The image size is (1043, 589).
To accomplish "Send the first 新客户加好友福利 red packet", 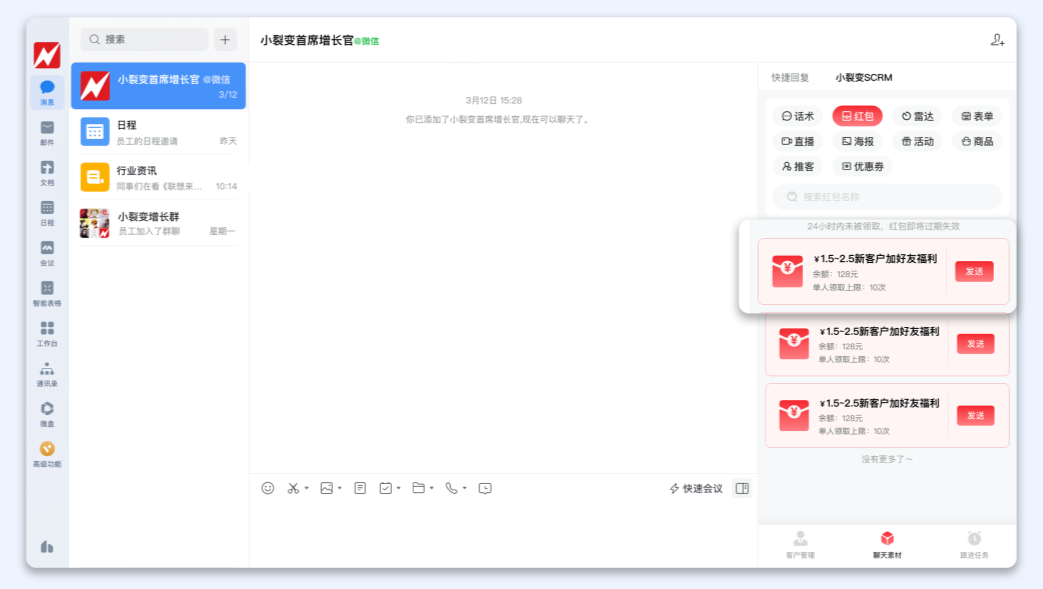I will coord(974,270).
